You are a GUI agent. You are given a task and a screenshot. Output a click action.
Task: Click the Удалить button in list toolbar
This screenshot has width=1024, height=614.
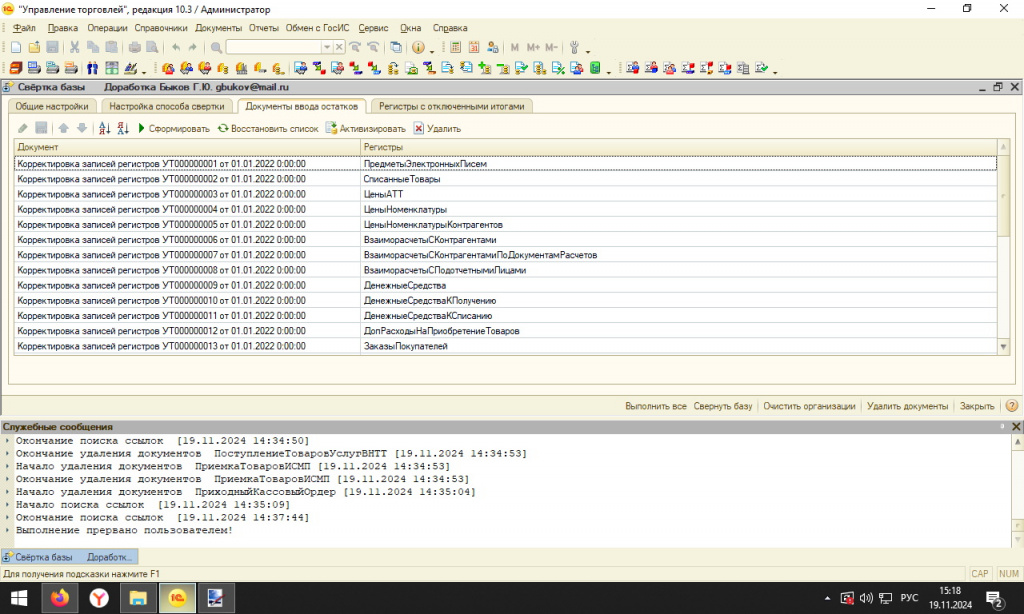[437, 129]
